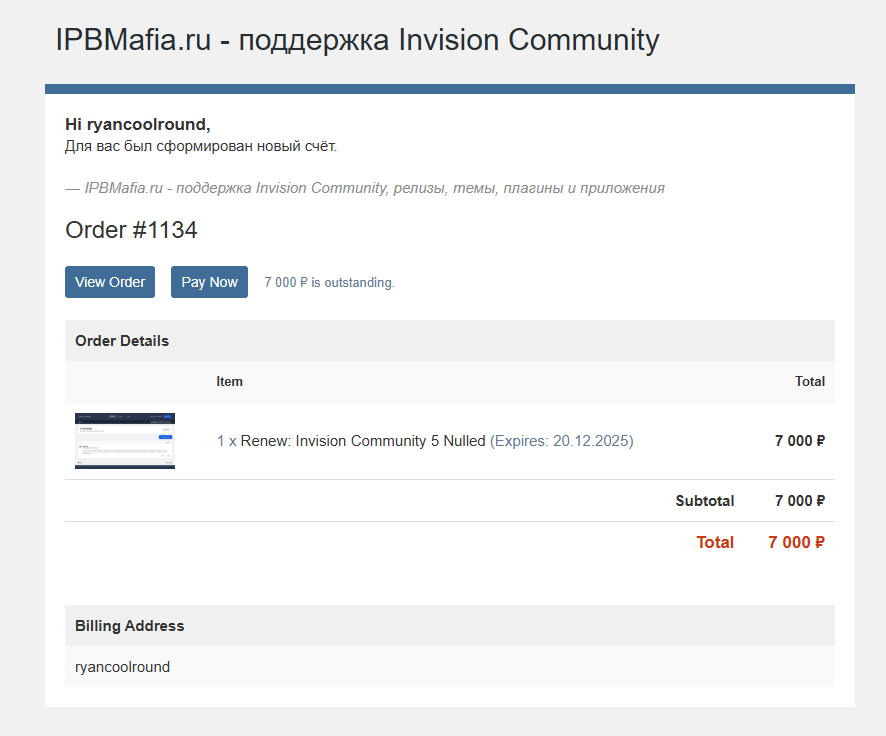Click the "Hi ryancoolround," greeting
This screenshot has width=886, height=736.
pos(138,125)
